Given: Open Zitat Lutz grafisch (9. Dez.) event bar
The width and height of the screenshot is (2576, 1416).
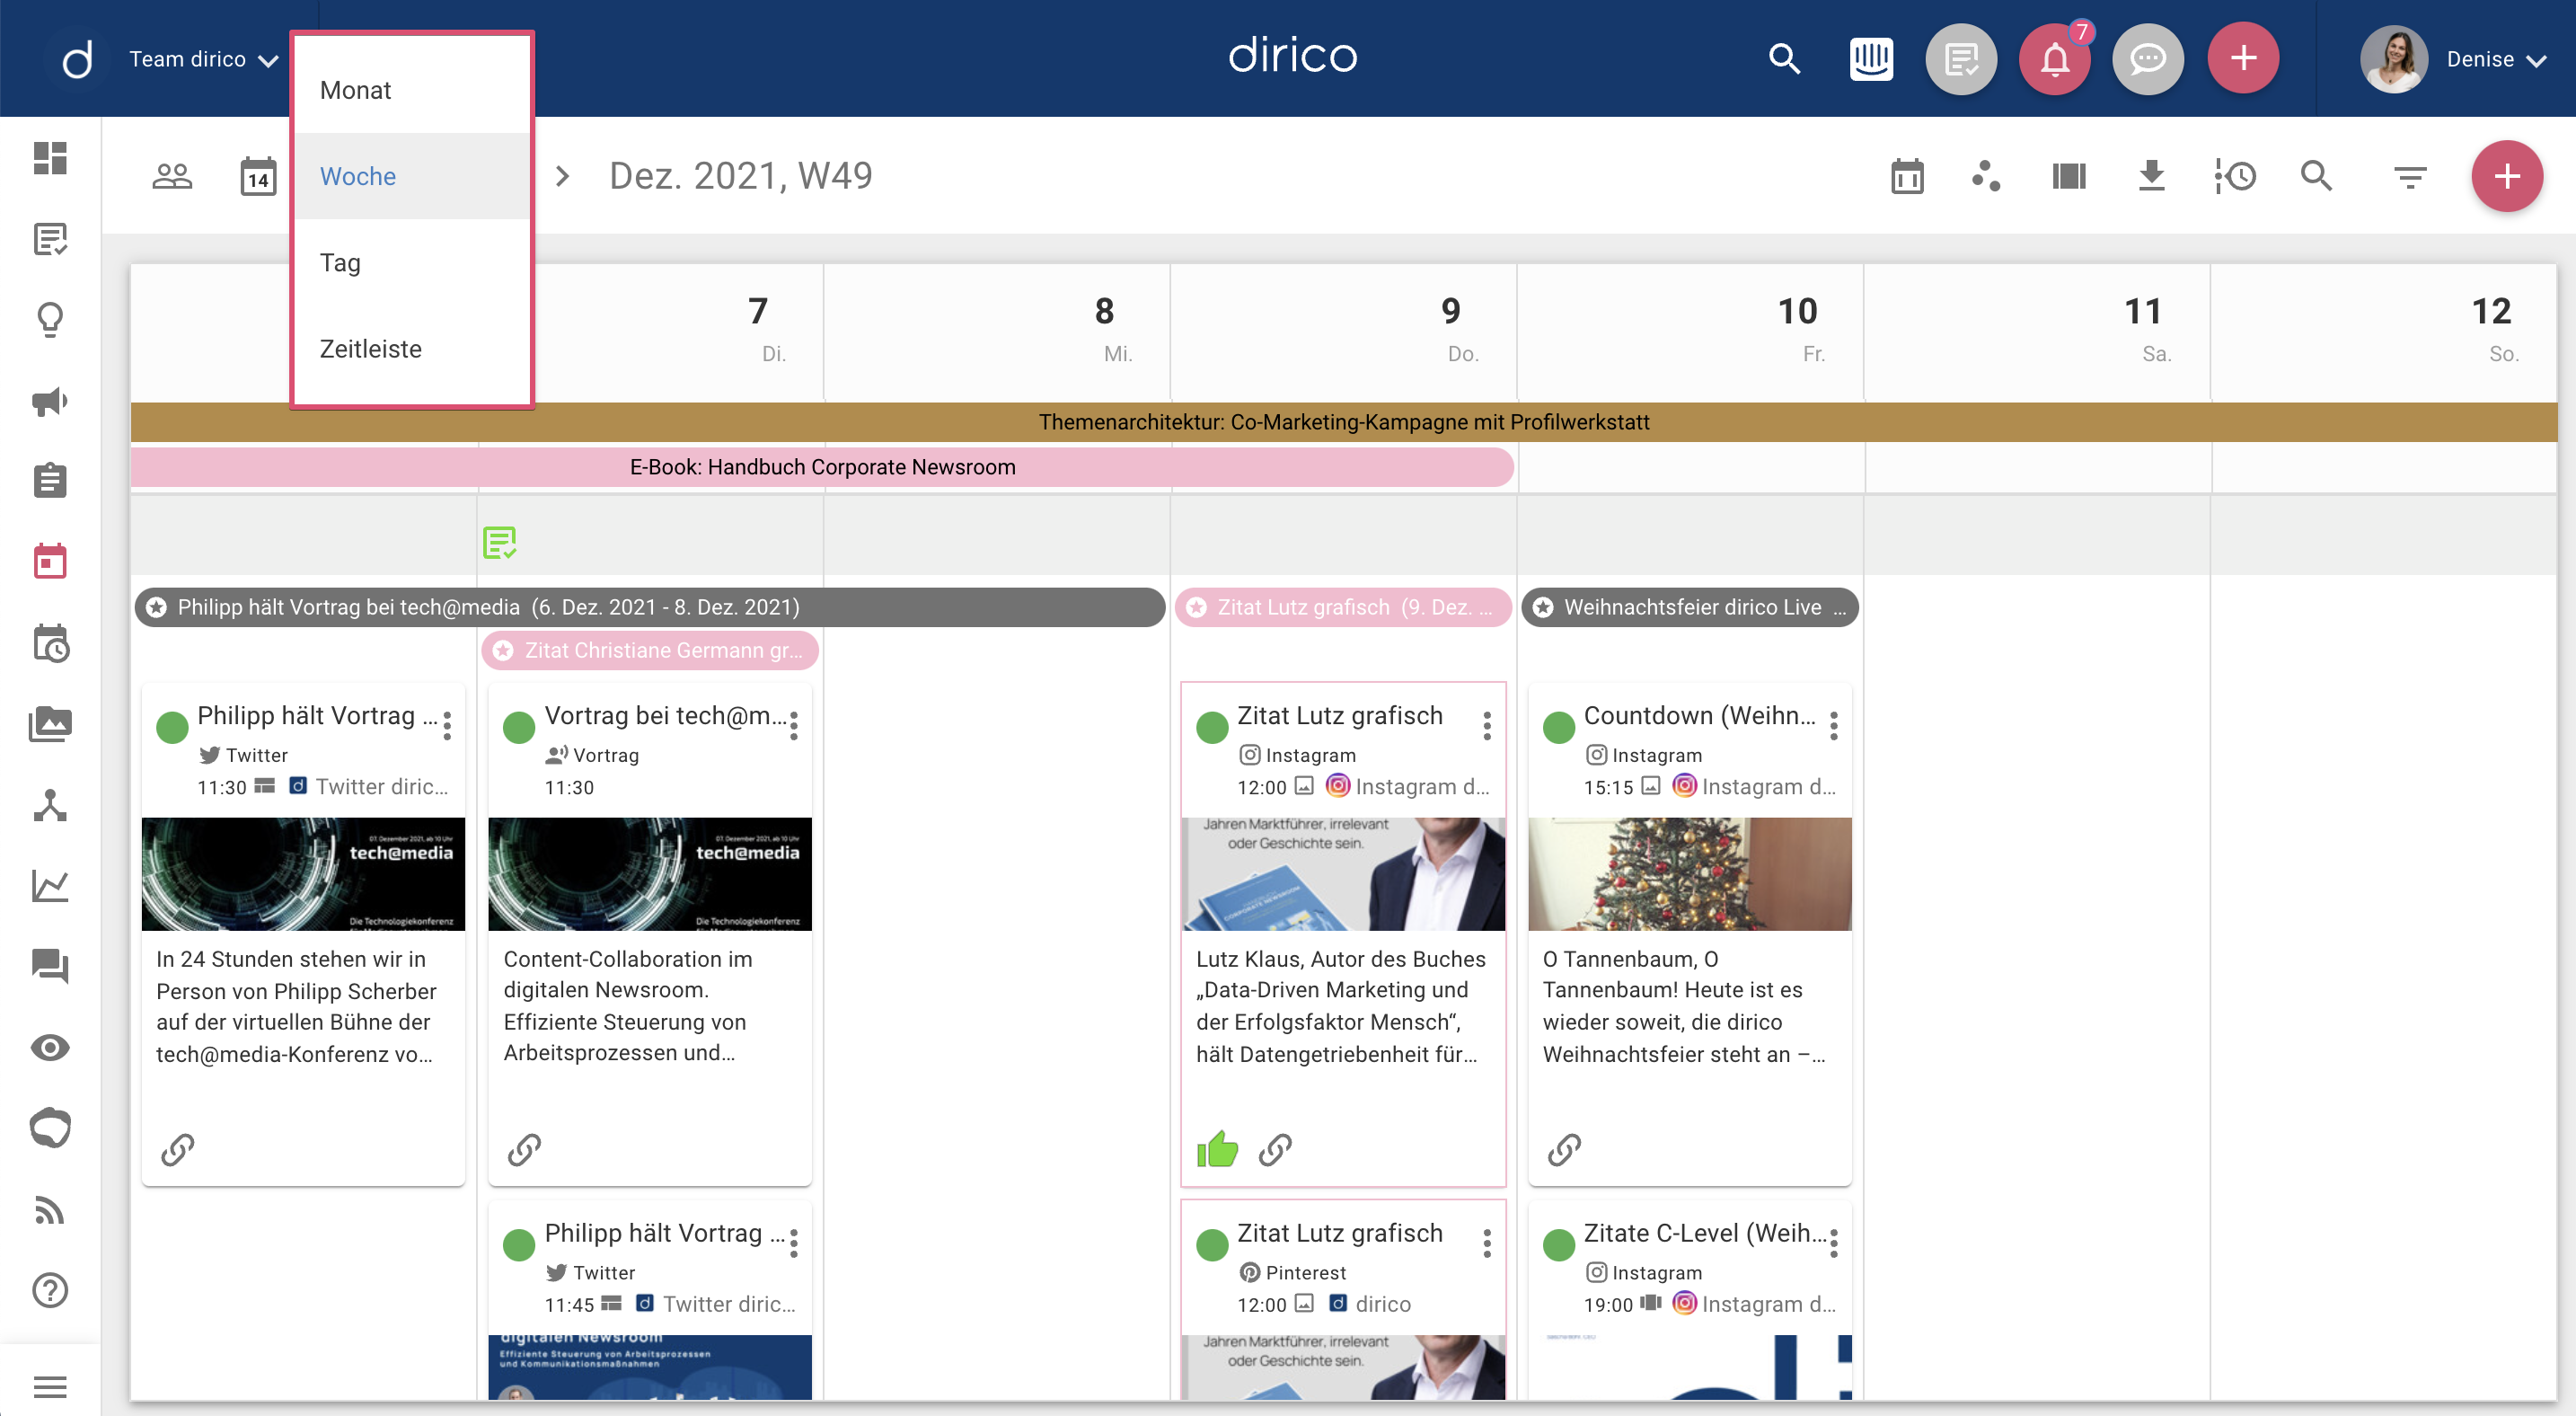Looking at the screenshot, I should coord(1343,607).
